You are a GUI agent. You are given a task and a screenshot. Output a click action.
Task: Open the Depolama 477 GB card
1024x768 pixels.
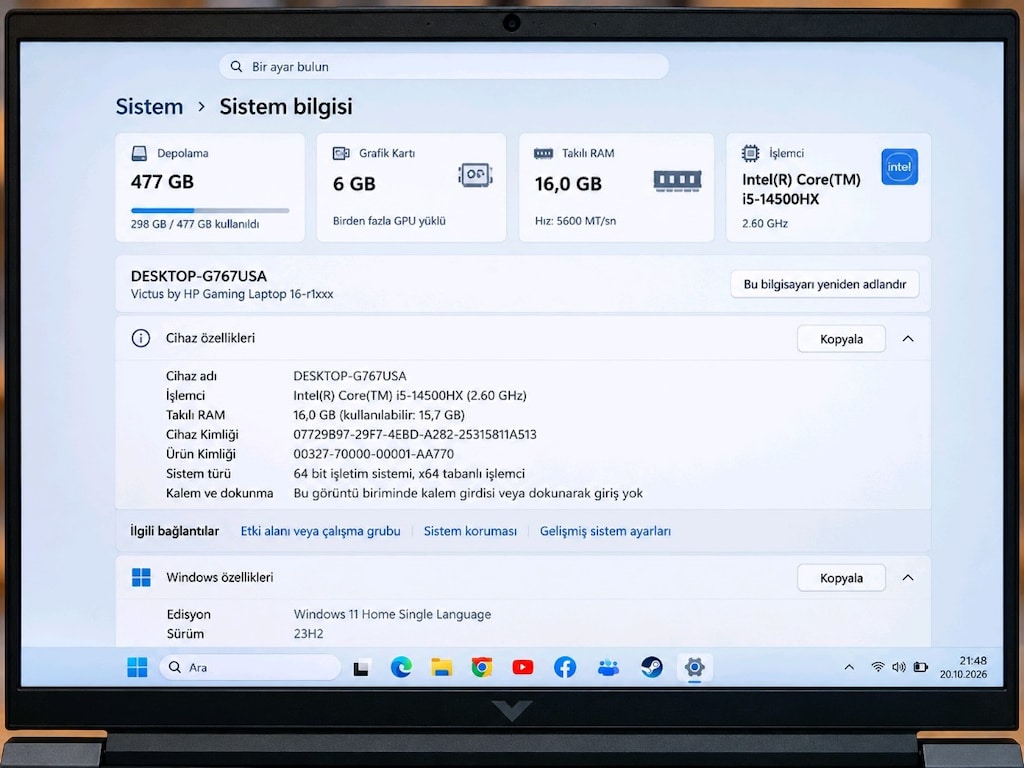tap(210, 187)
